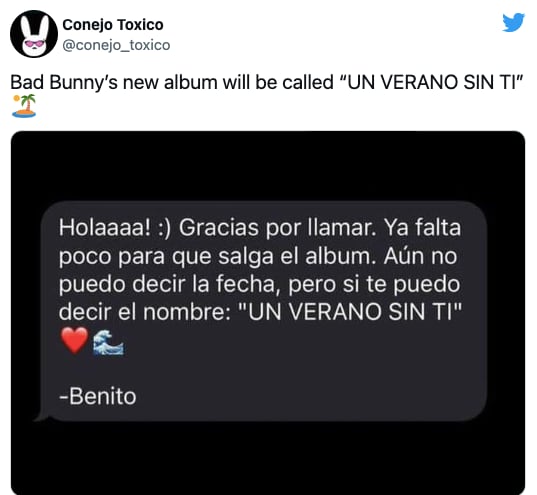The image size is (537, 495).
Task: Click the "Holaaaa! :)" greeting text
Action: click(x=114, y=227)
